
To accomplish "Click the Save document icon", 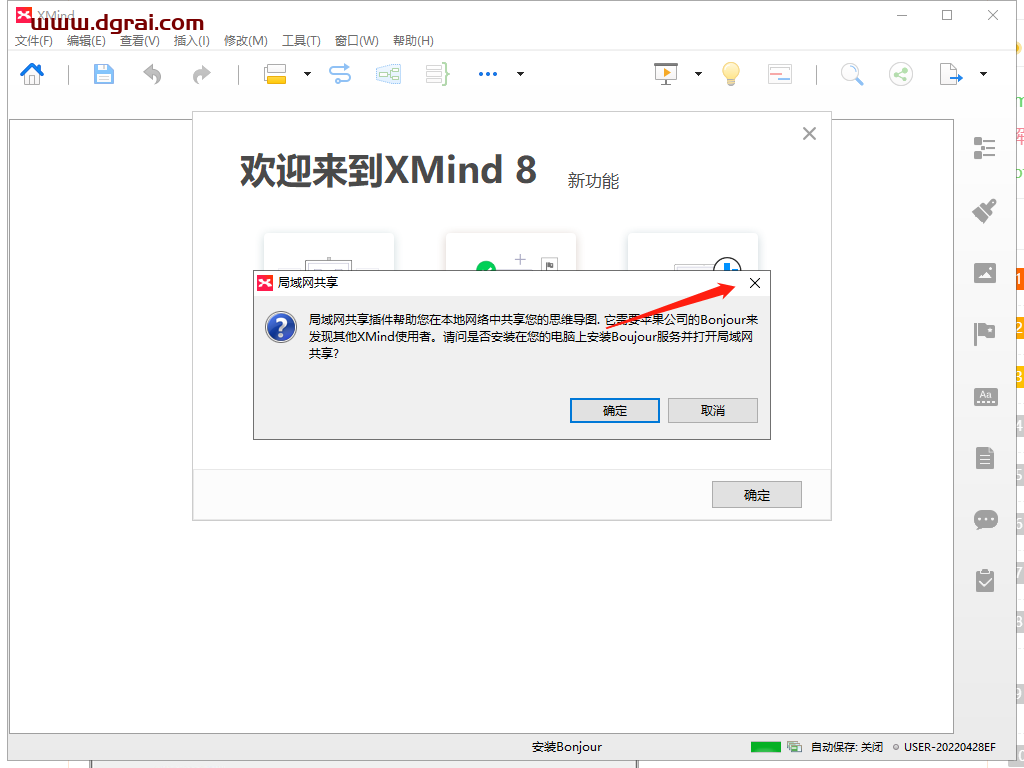I will (104, 74).
